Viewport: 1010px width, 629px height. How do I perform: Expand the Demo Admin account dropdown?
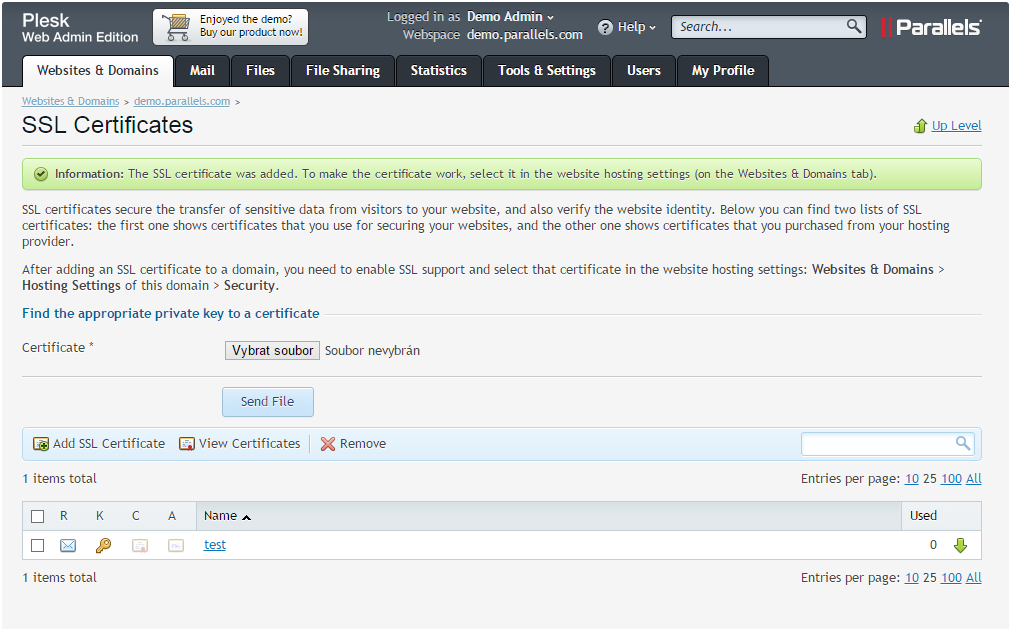[510, 17]
